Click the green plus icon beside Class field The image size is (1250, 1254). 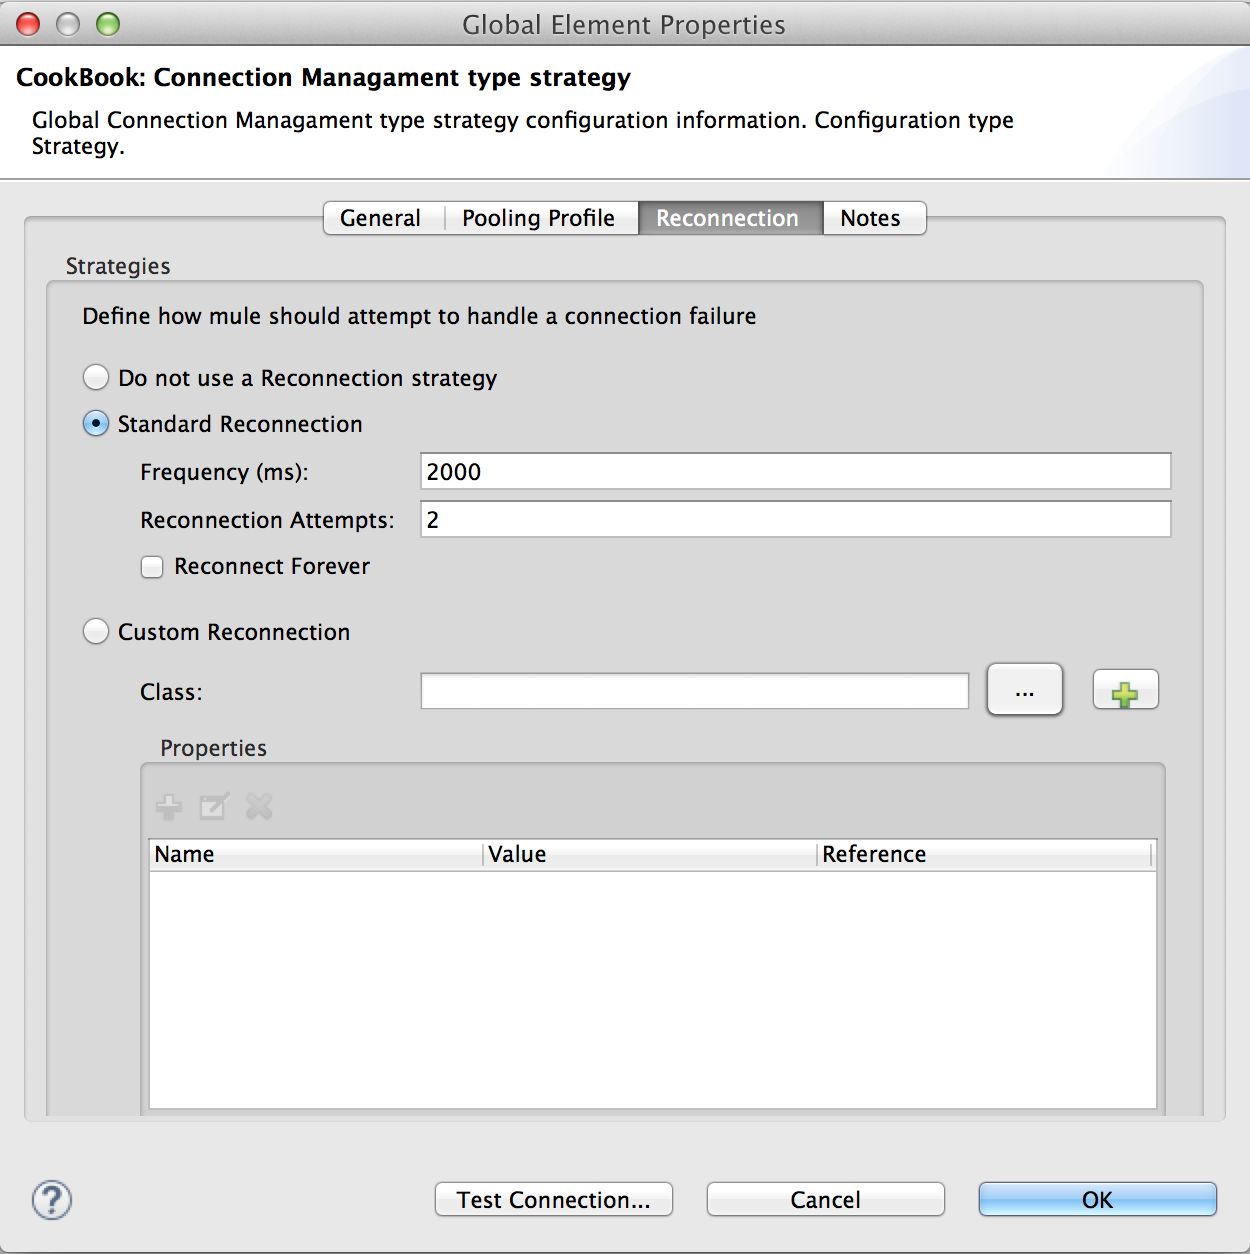tap(1124, 690)
